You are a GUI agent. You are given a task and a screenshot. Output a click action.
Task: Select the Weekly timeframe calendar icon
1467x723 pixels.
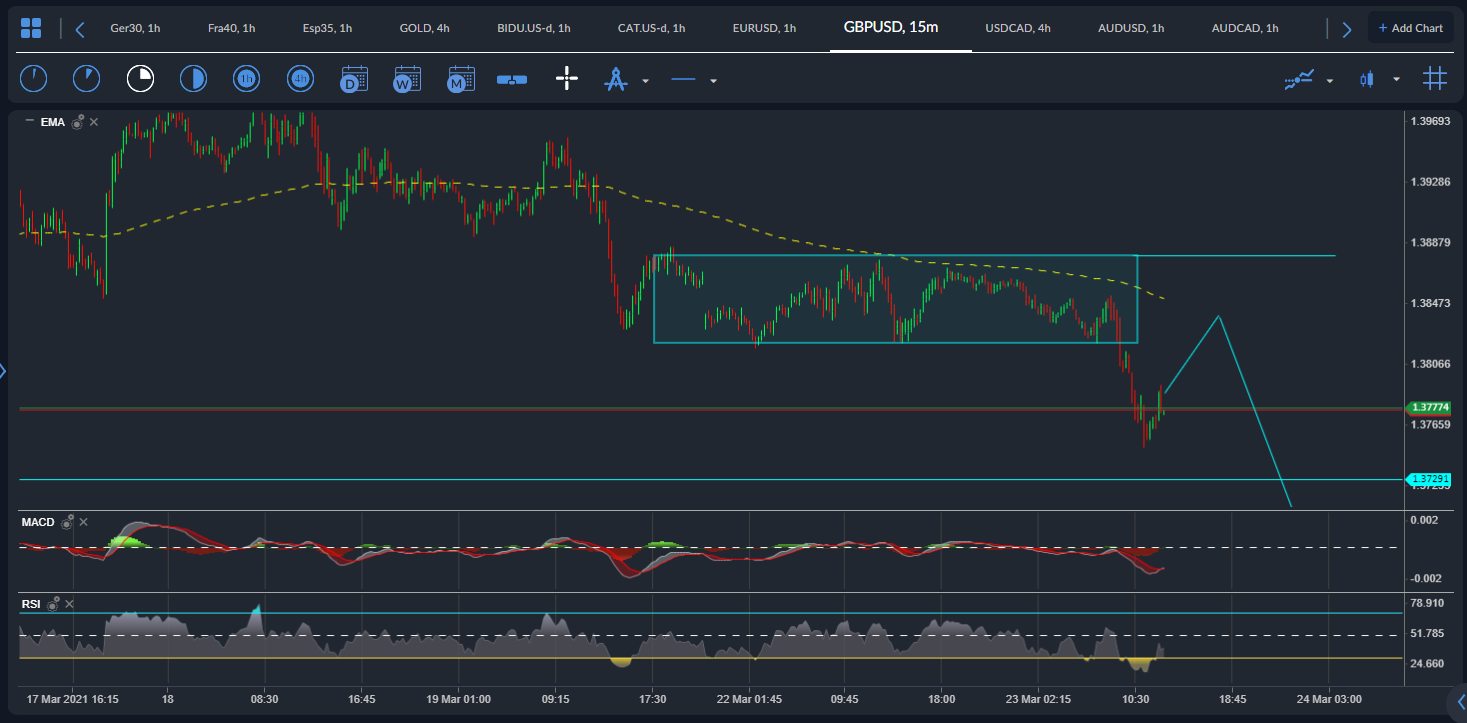(x=407, y=79)
